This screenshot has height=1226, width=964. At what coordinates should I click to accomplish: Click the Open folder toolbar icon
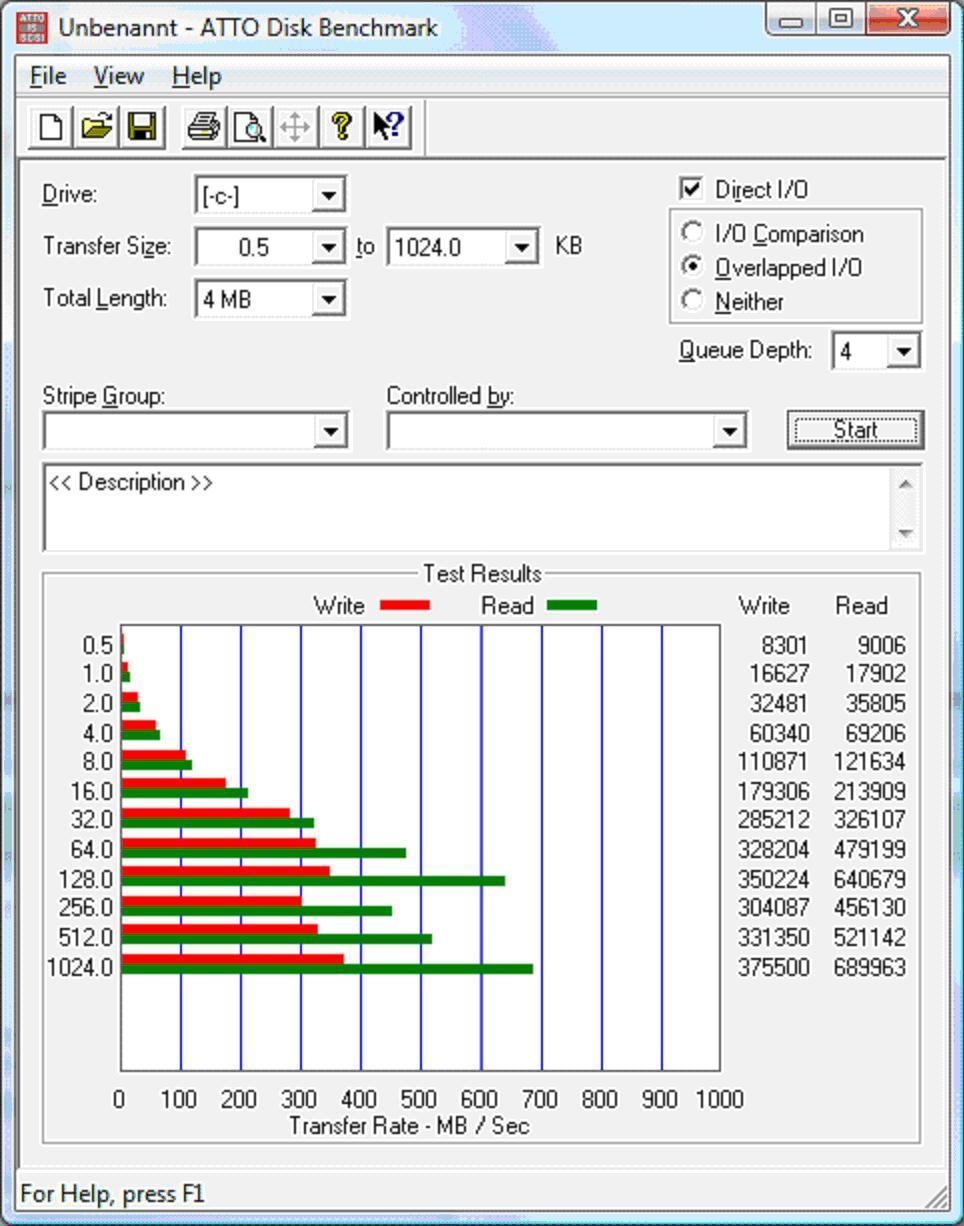pos(97,127)
